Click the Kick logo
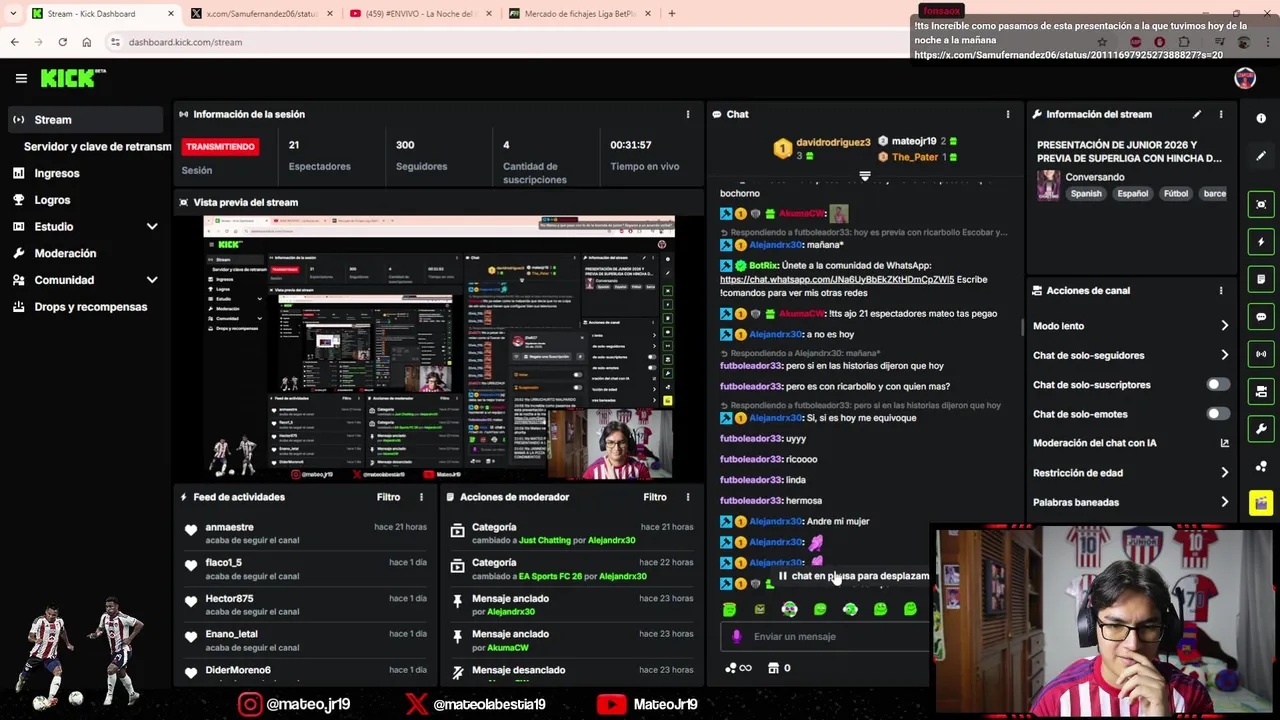 tap(72, 78)
